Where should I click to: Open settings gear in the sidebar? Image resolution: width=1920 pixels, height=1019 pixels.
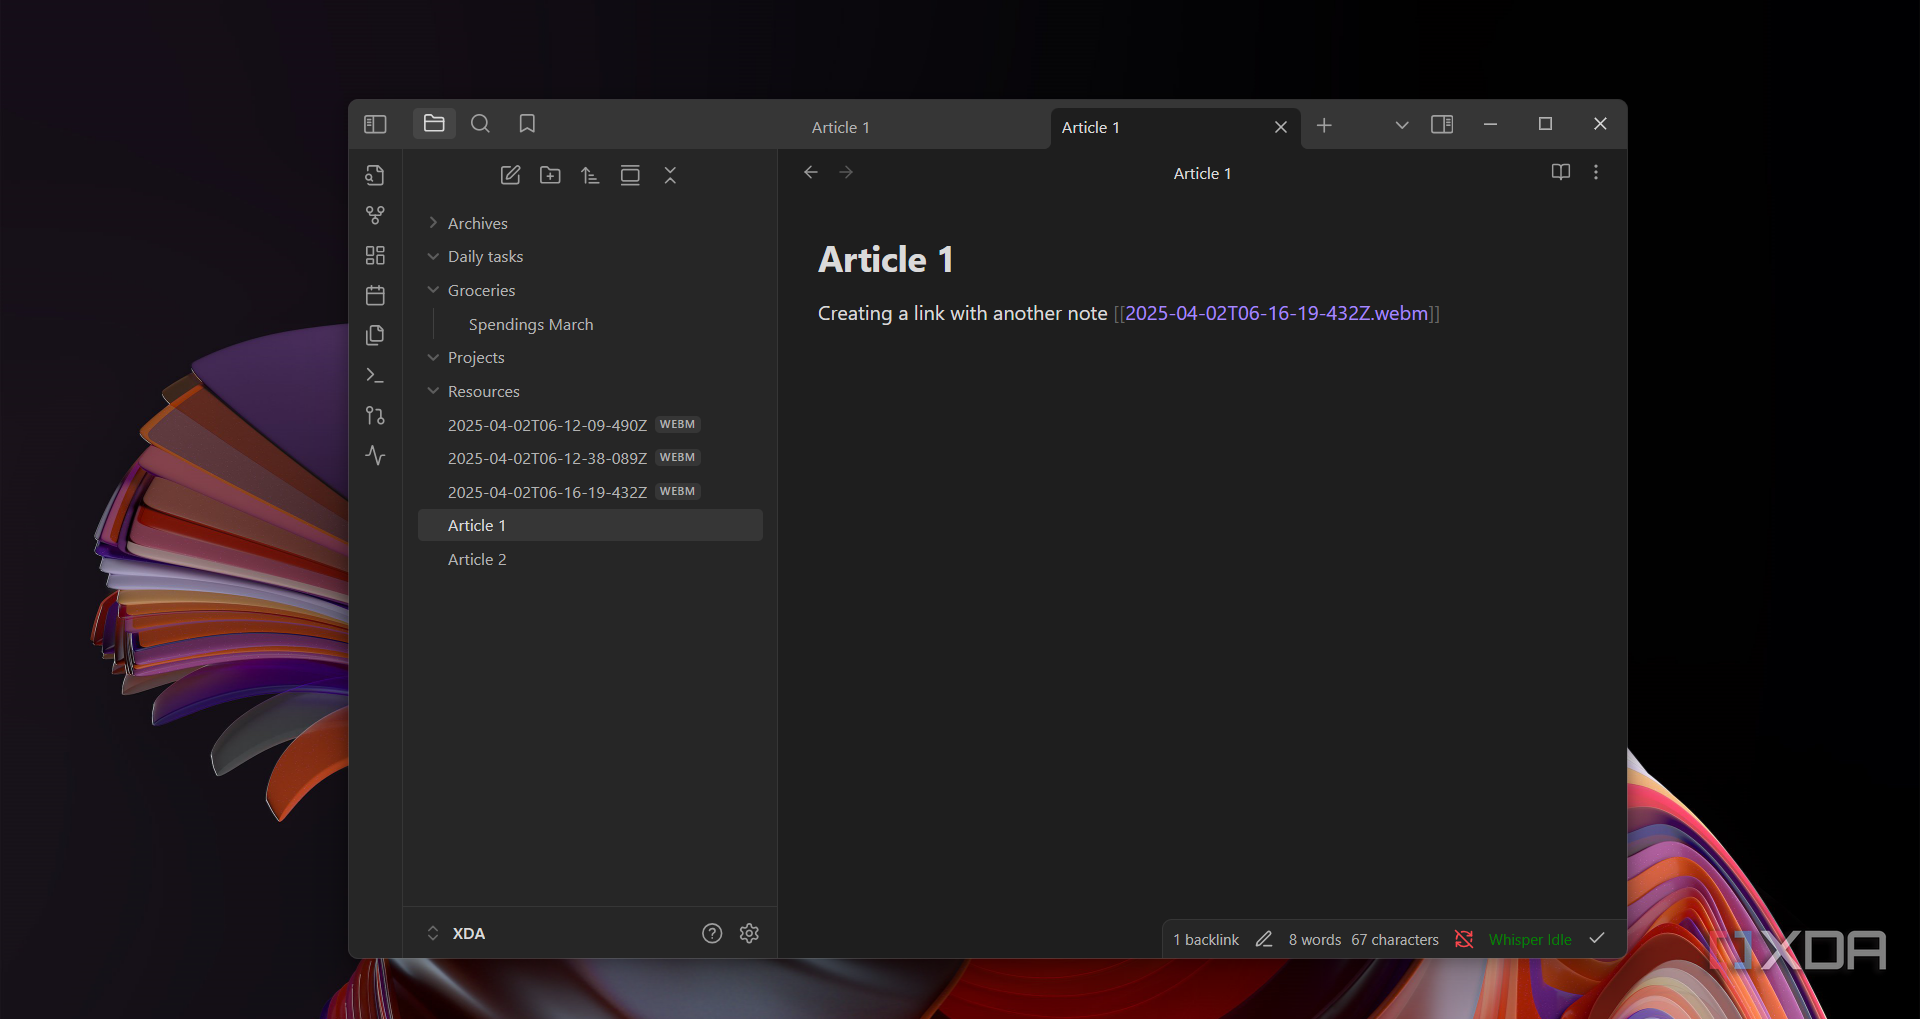[749, 933]
